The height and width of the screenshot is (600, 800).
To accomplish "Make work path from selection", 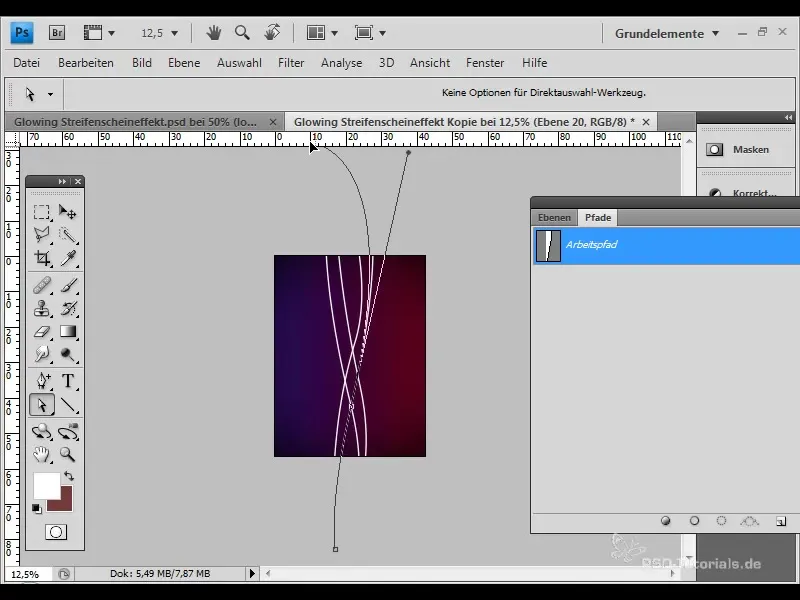I will click(749, 521).
